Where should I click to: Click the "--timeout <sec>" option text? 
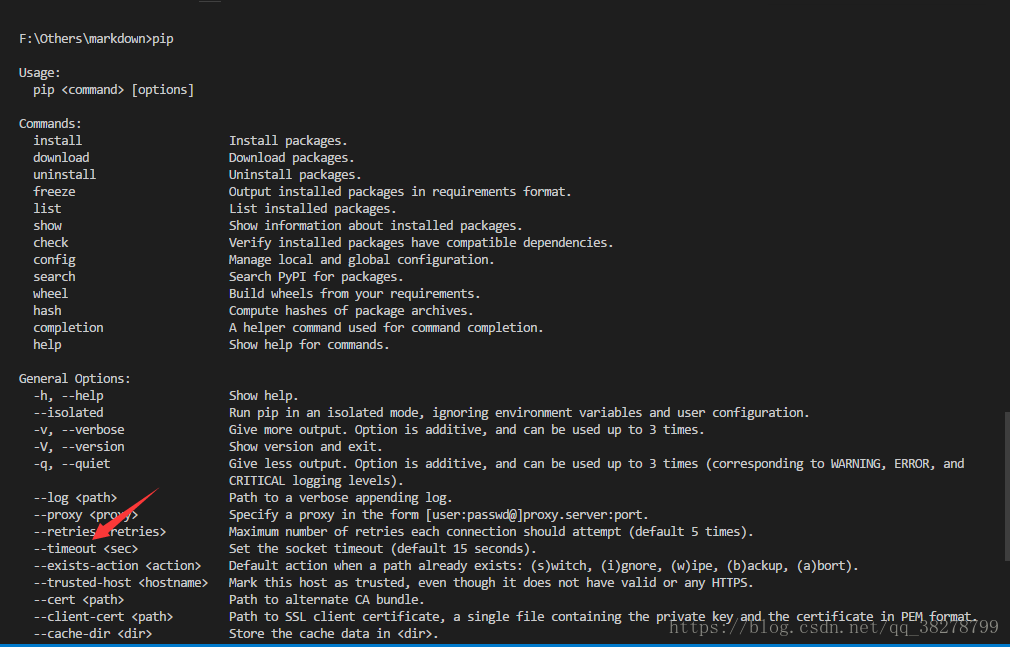[x=86, y=549]
